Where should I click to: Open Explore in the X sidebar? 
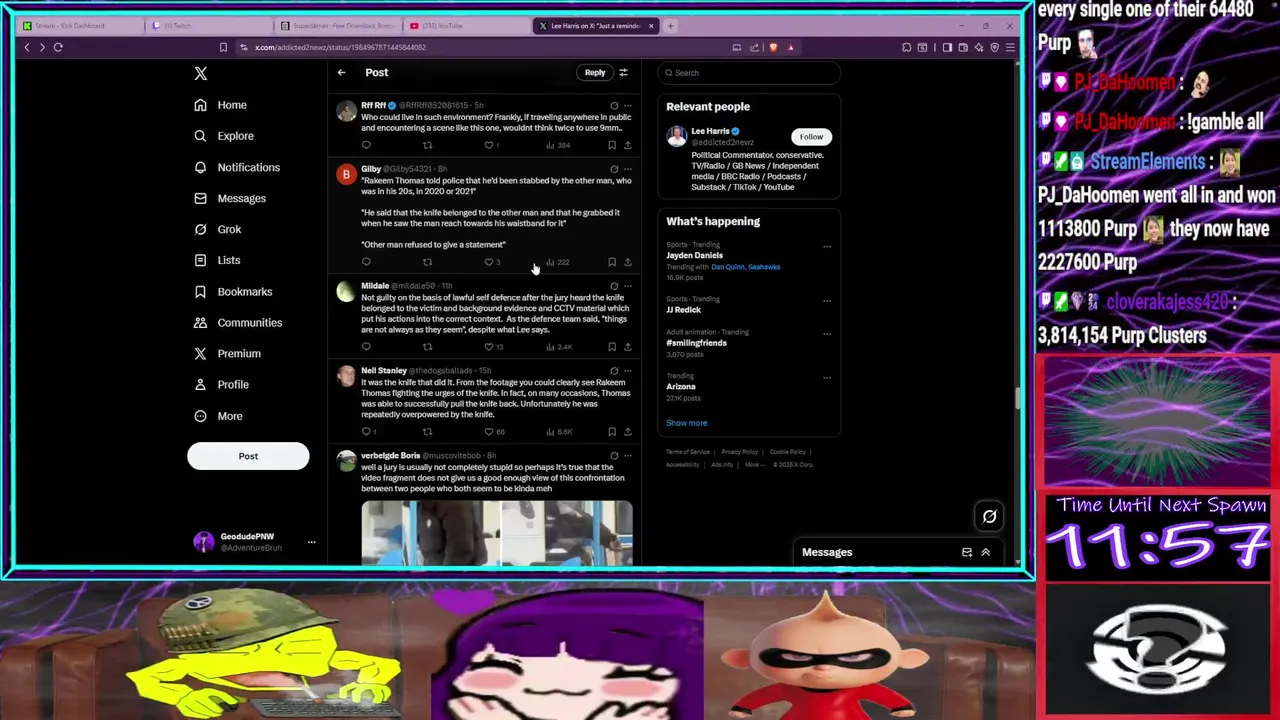(225, 136)
